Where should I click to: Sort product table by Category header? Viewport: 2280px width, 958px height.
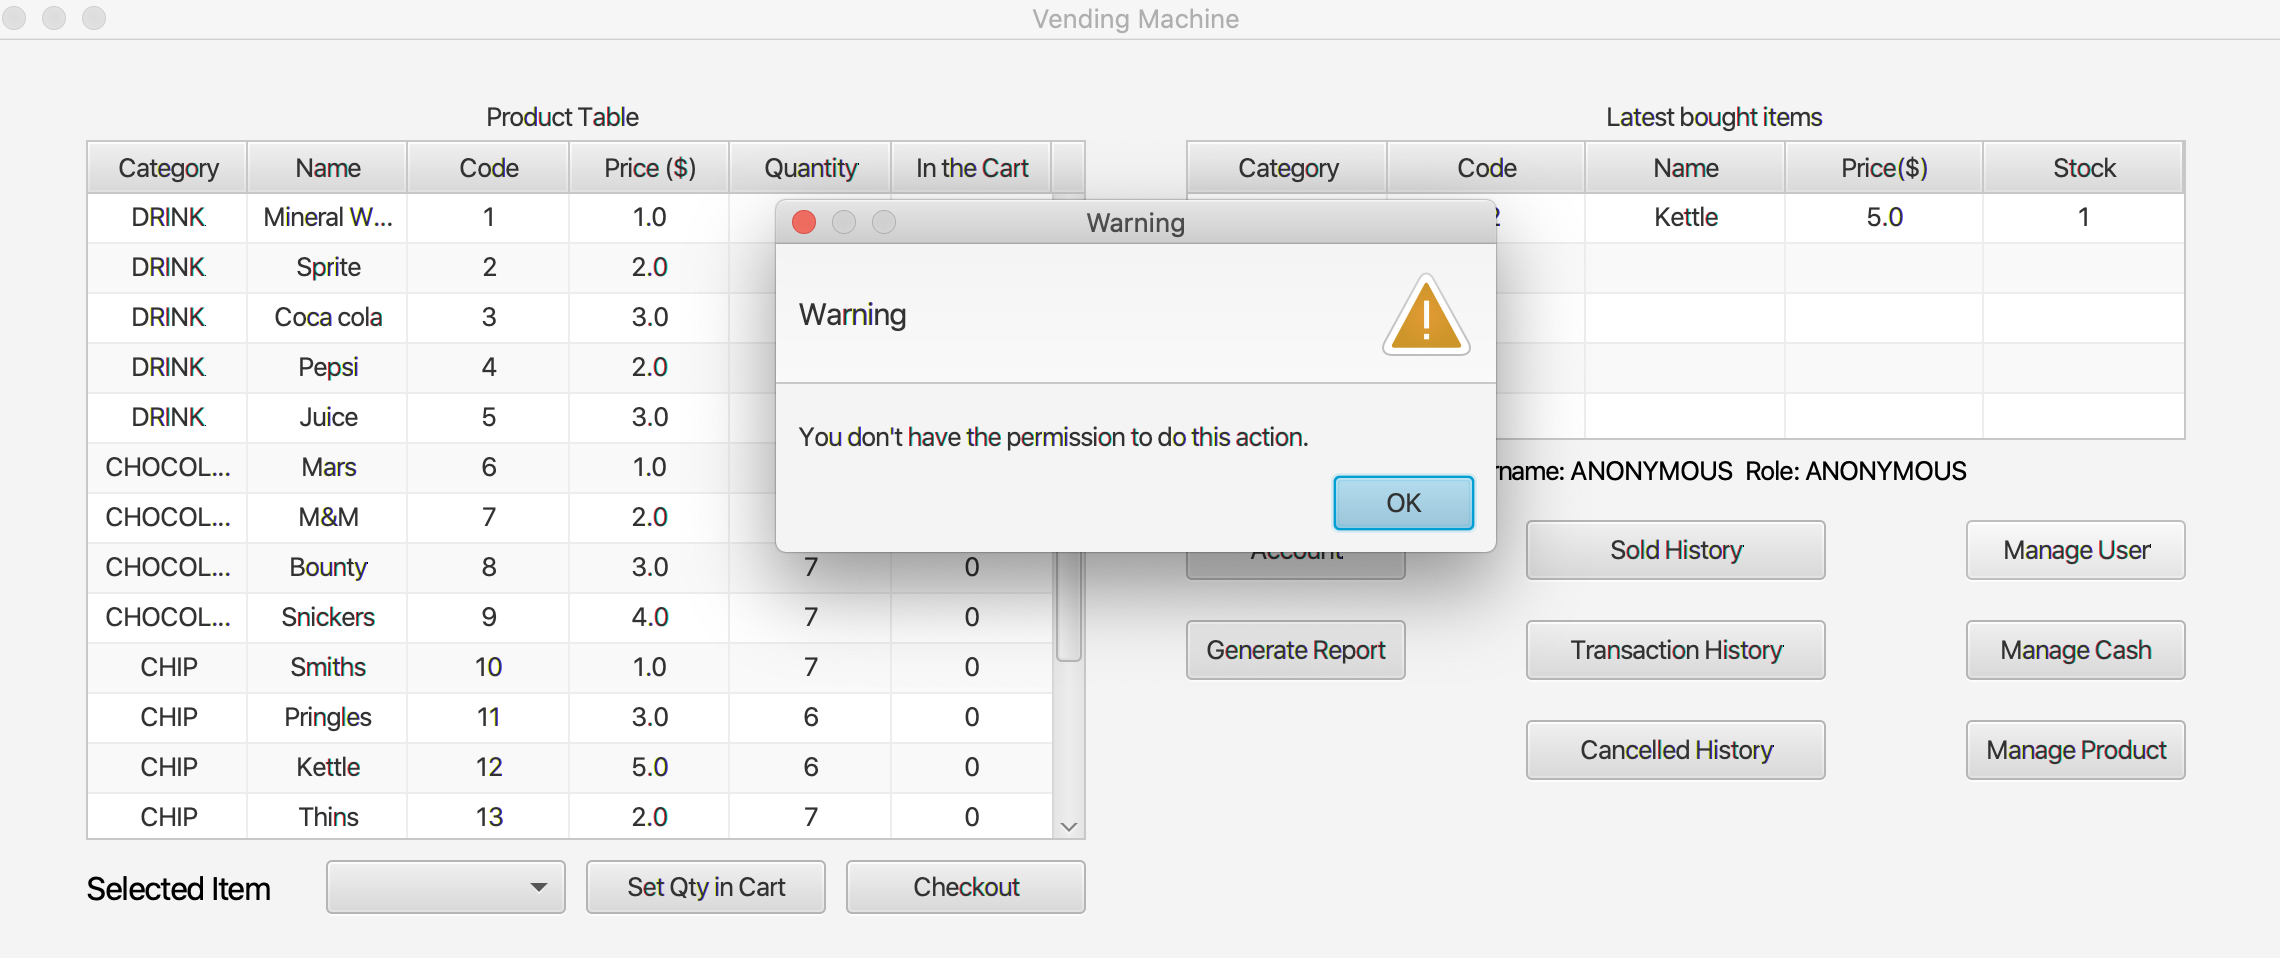[168, 168]
